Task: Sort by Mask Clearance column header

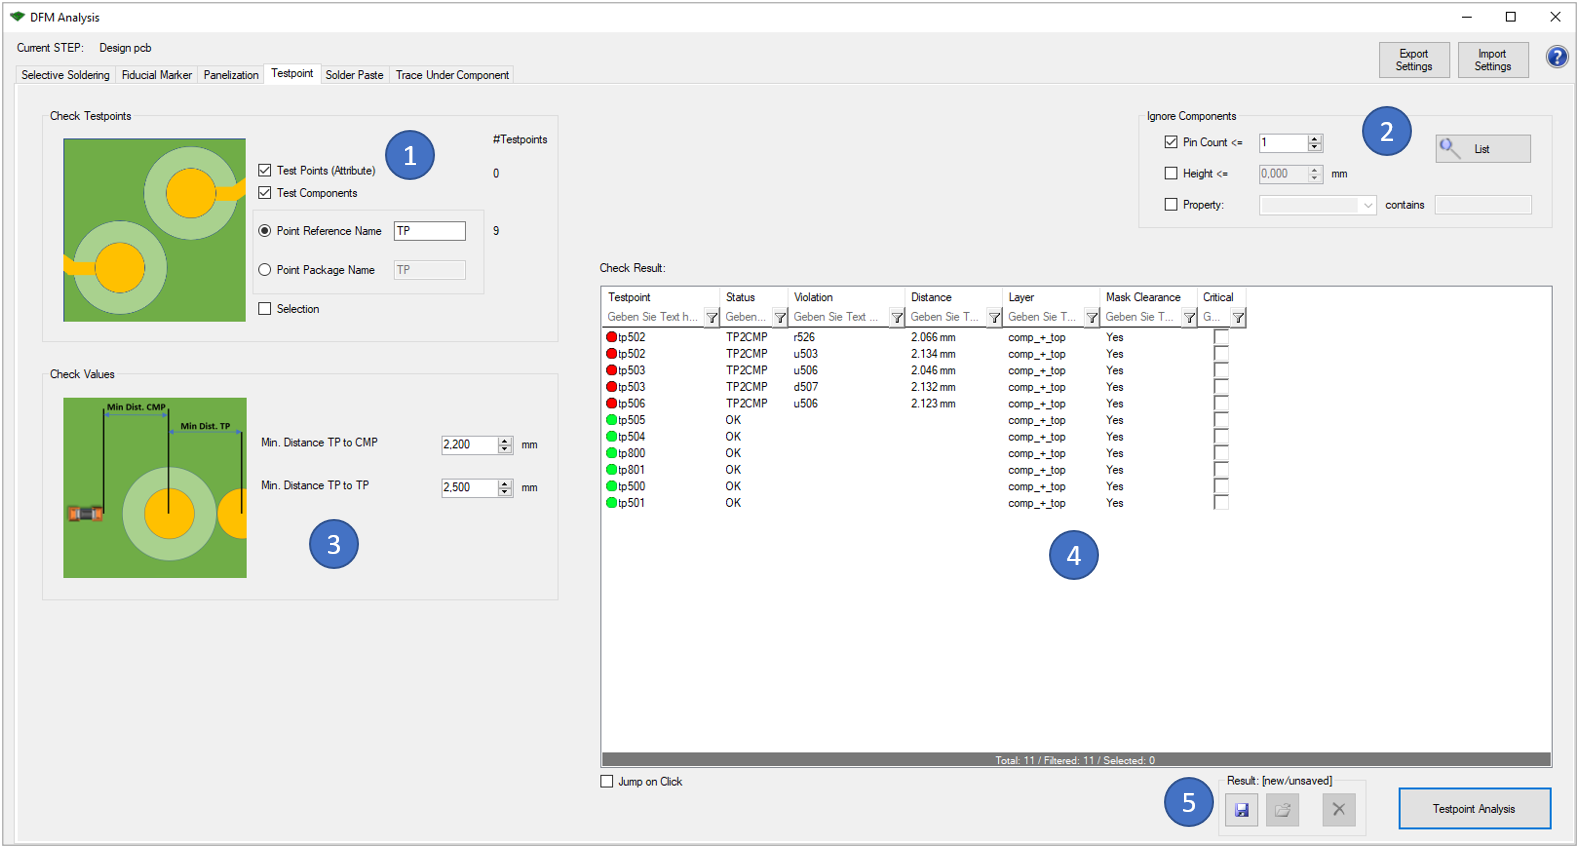Action: (1148, 297)
